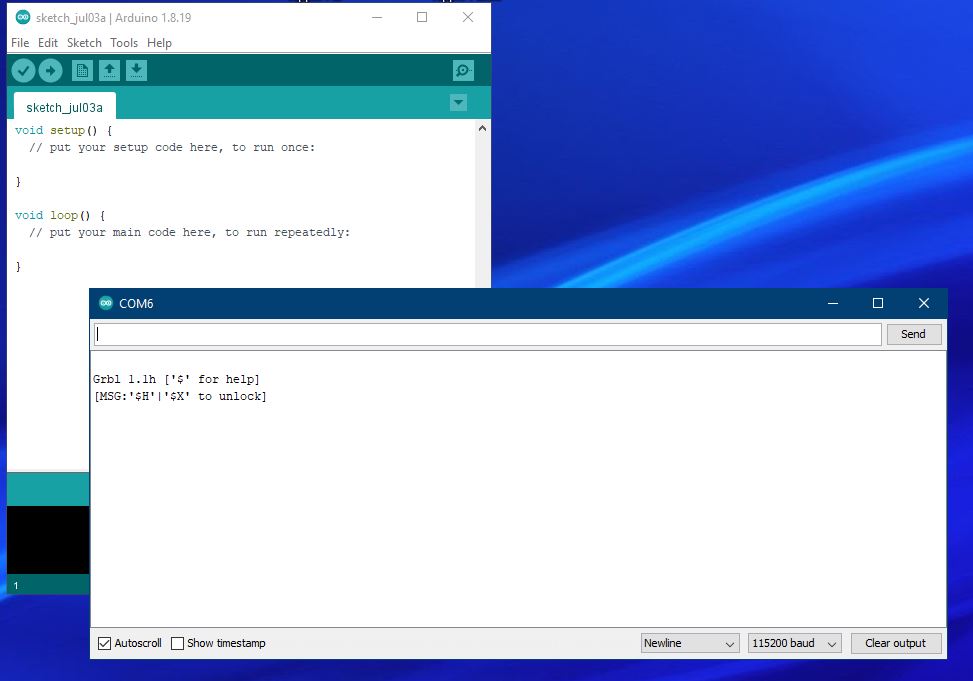Open the Newline line-ending dropdown
The image size is (973, 681).
689,643
